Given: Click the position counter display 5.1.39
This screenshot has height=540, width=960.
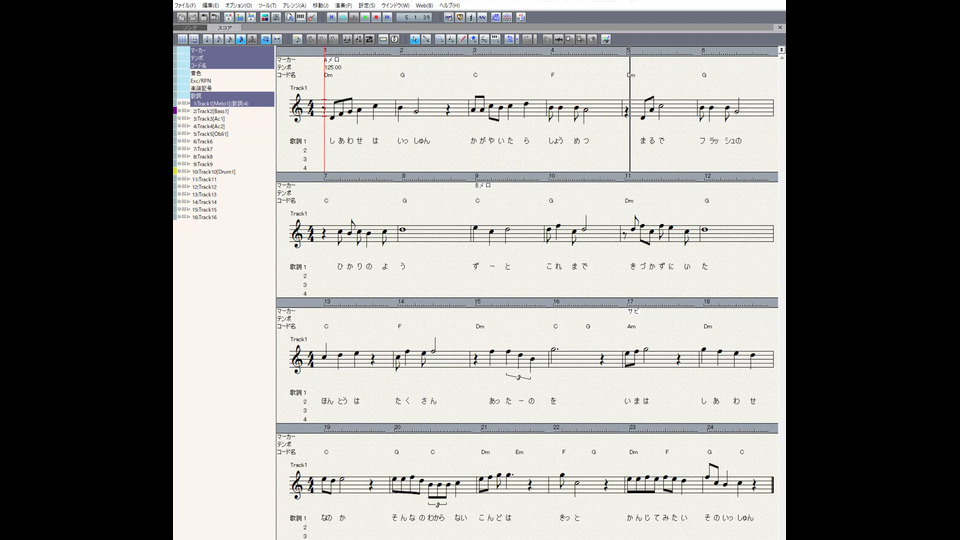Looking at the screenshot, I should pos(413,17).
